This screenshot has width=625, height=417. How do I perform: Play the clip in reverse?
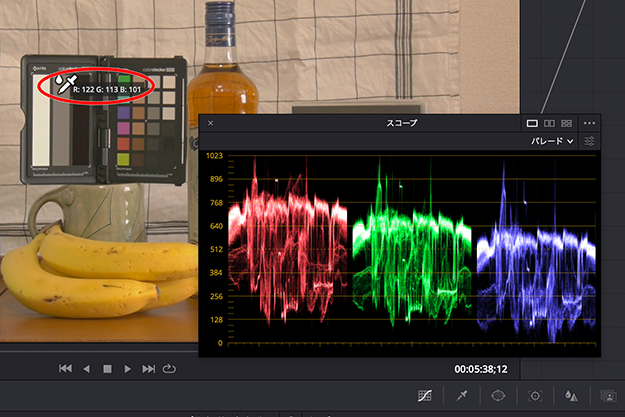point(86,369)
